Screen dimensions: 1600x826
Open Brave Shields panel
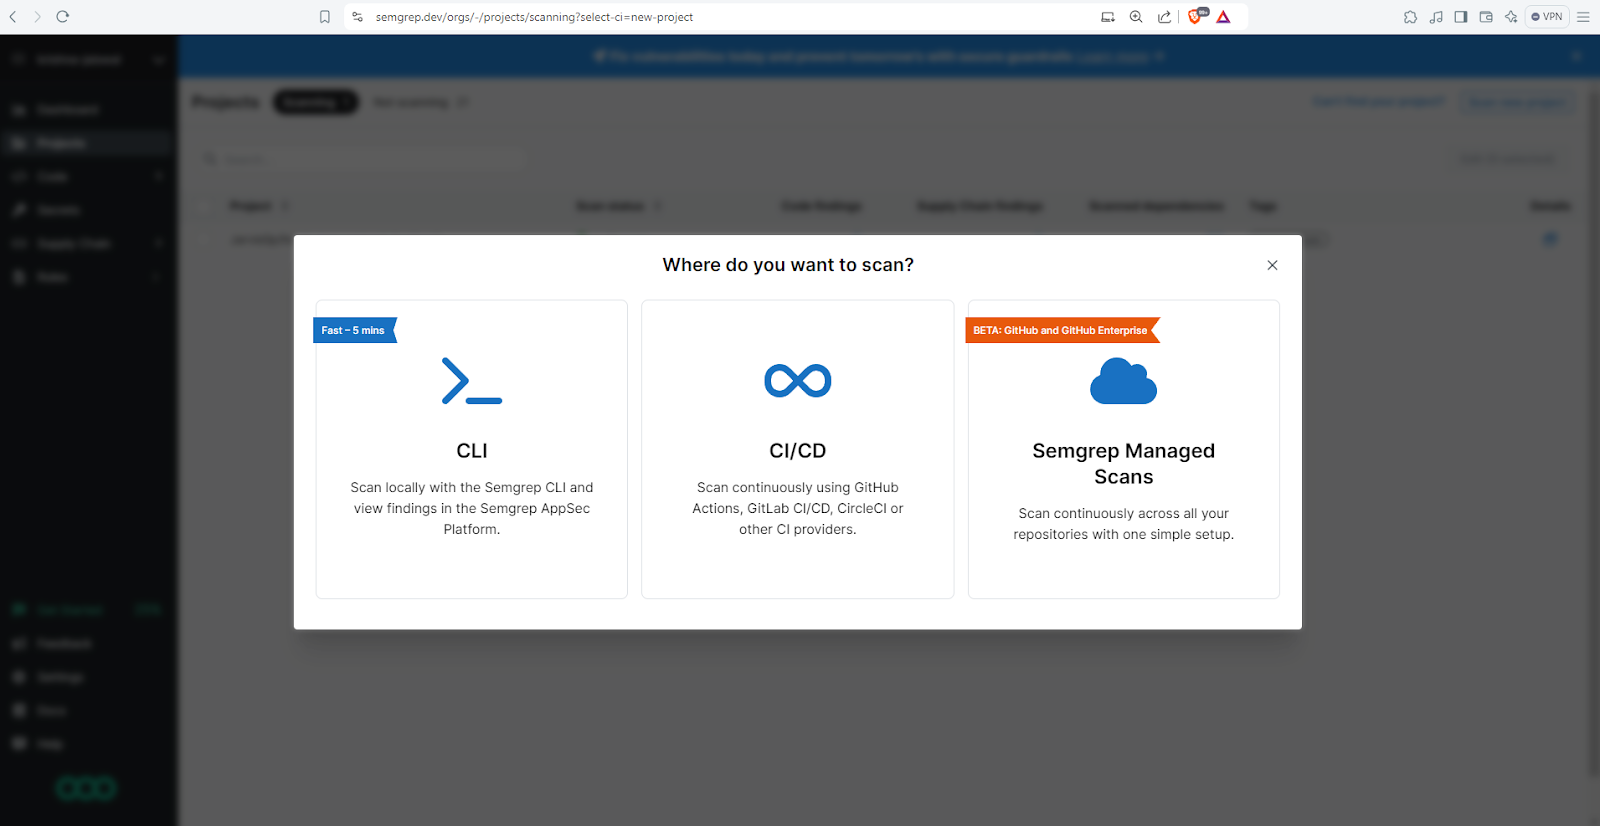point(1196,17)
